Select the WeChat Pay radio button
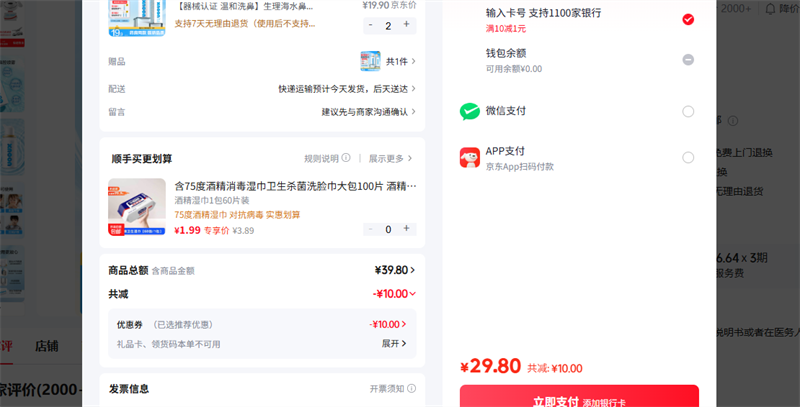Viewport: 800px width, 407px height. click(688, 111)
